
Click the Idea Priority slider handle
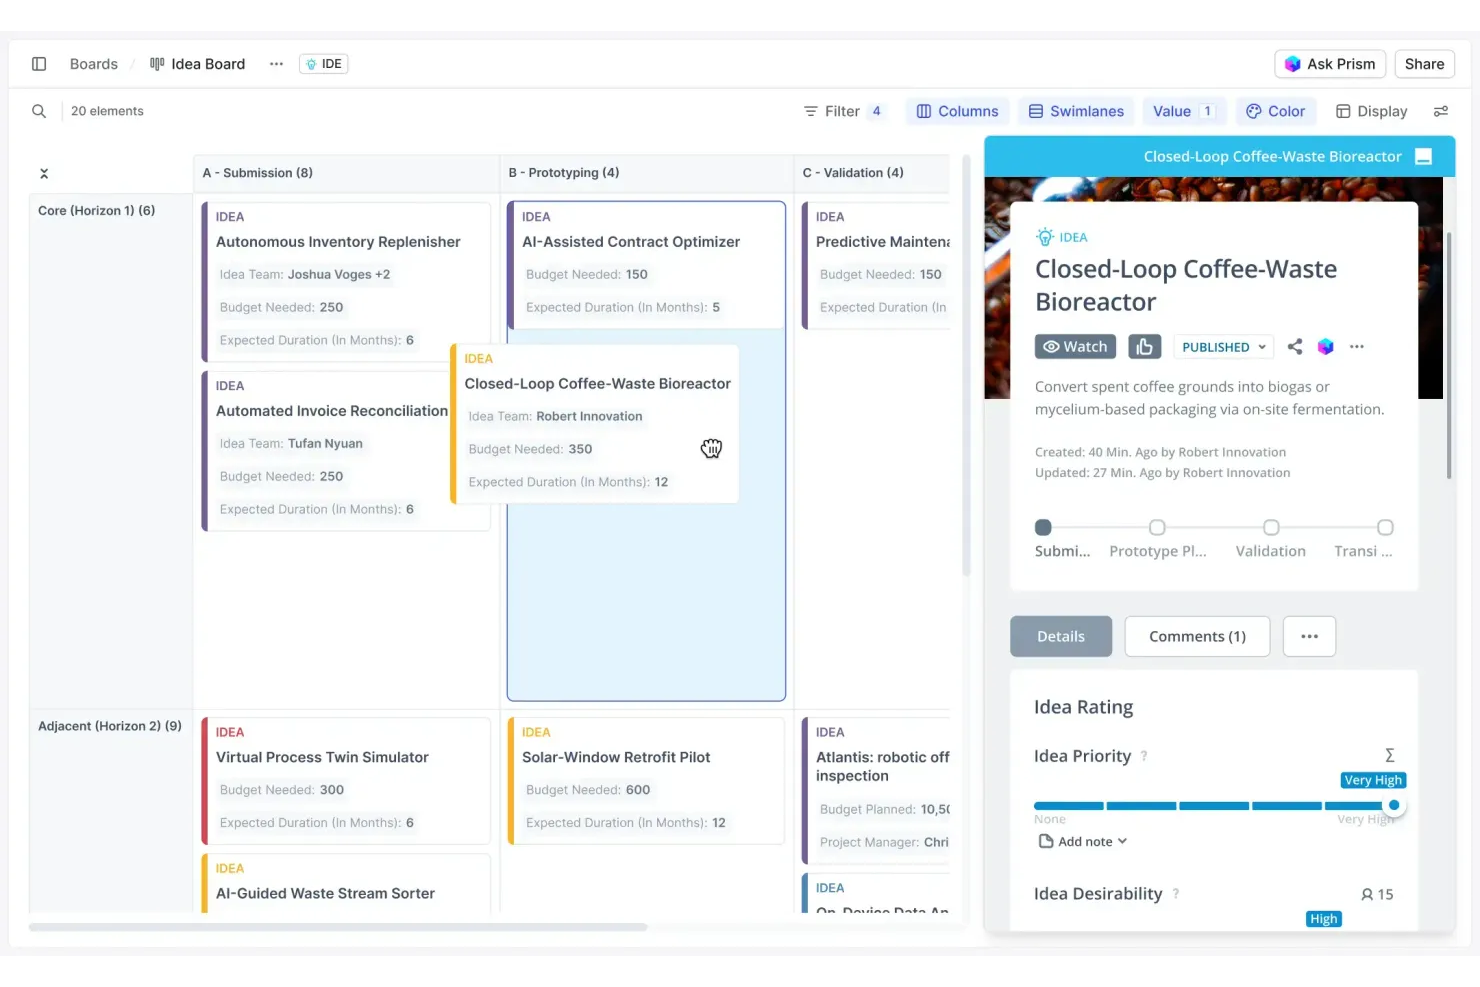tap(1394, 805)
